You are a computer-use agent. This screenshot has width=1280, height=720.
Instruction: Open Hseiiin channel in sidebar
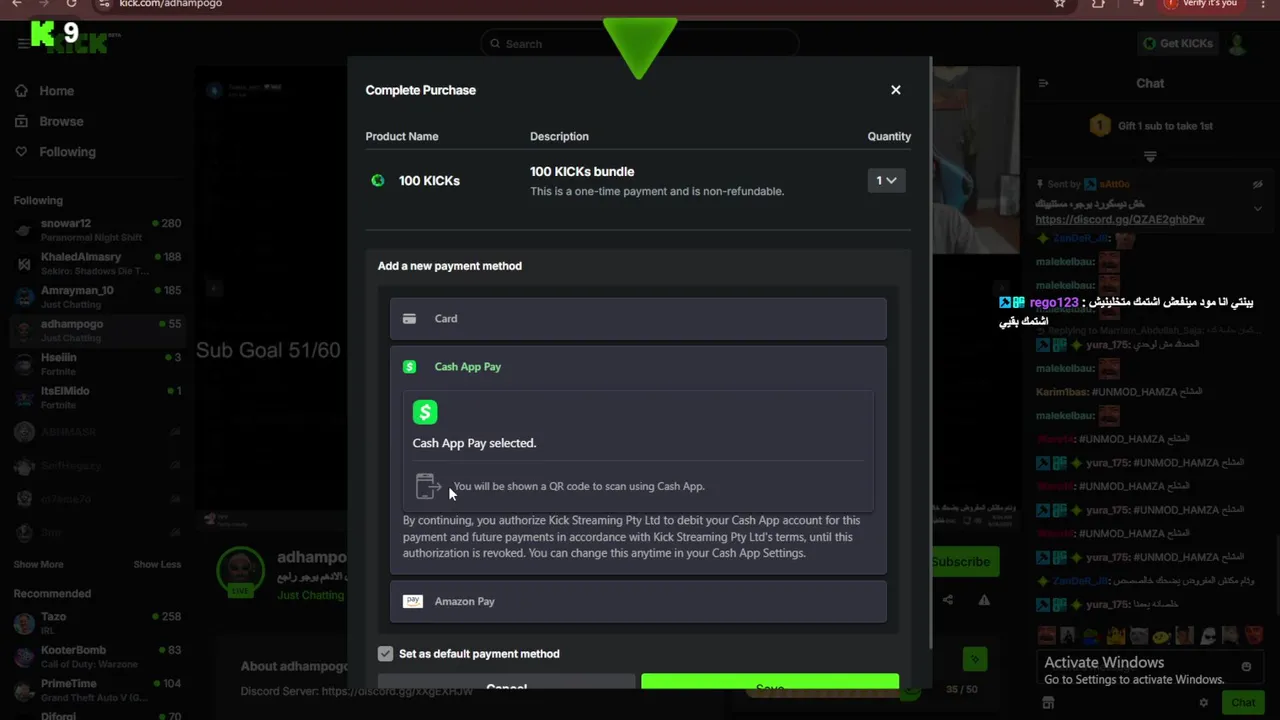coord(96,363)
